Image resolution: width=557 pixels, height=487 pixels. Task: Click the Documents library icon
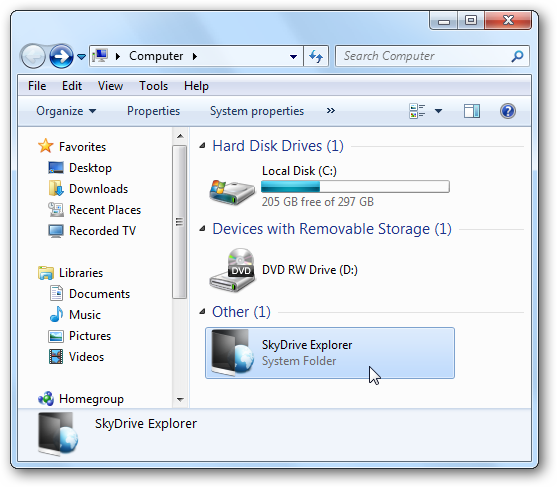click(56, 293)
